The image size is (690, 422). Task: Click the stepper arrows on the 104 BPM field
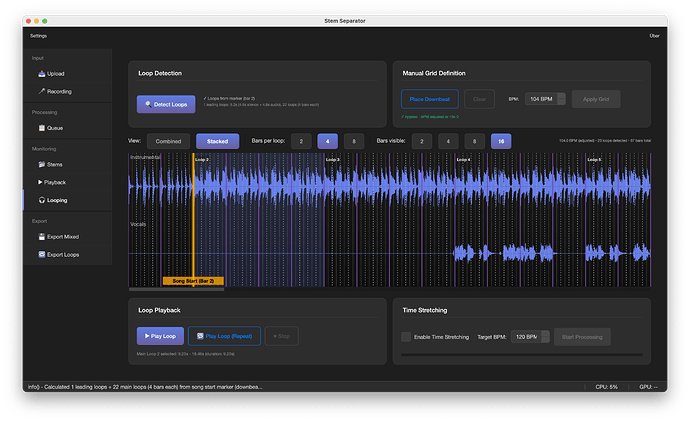tap(561, 99)
